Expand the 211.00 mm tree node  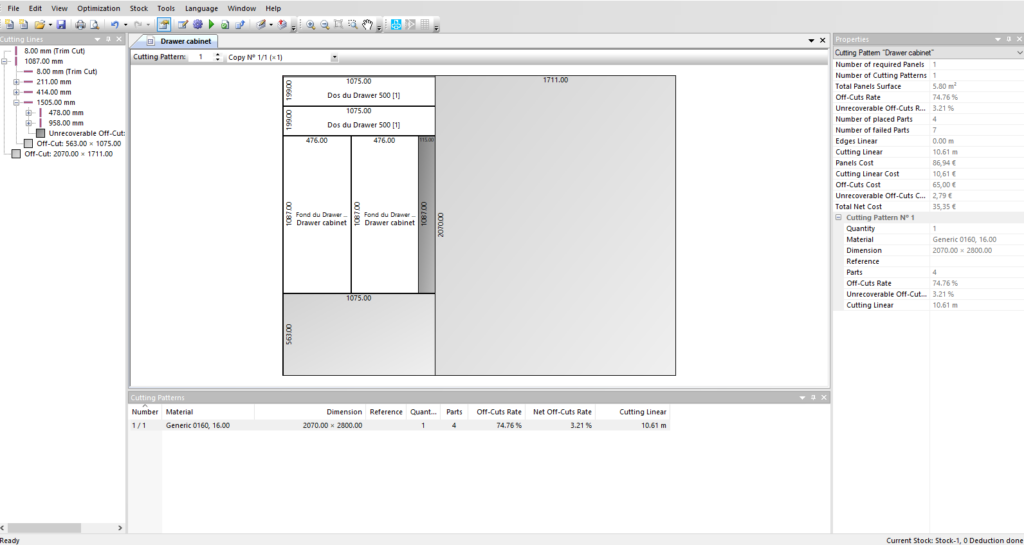pyautogui.click(x=16, y=82)
